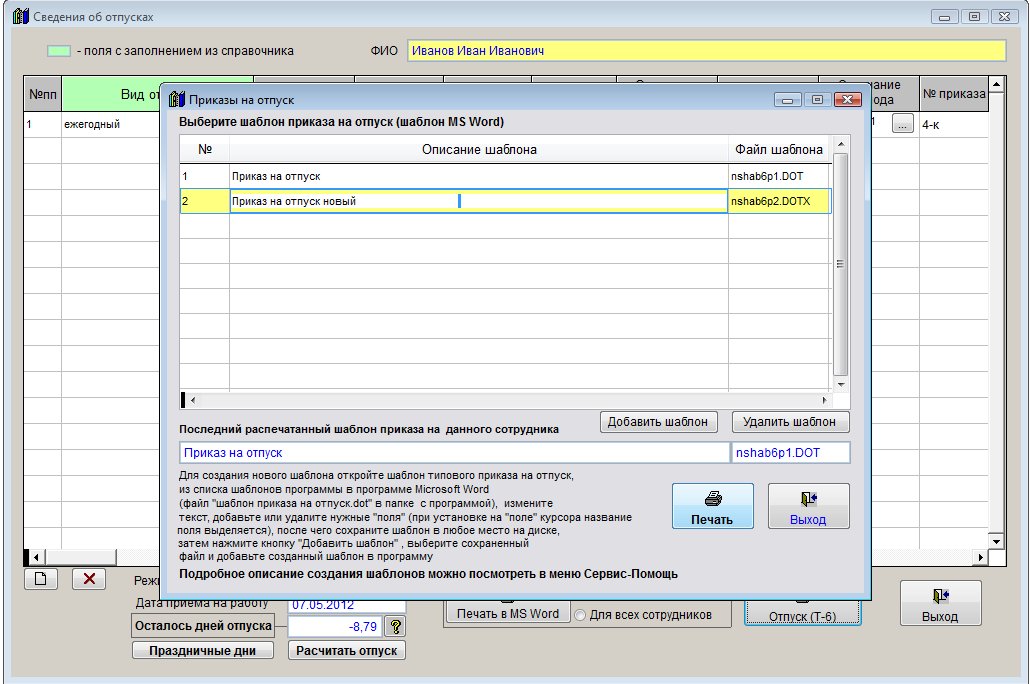Click the nshab6p2.DOTX file cell
The image size is (1030, 684).
[778, 201]
